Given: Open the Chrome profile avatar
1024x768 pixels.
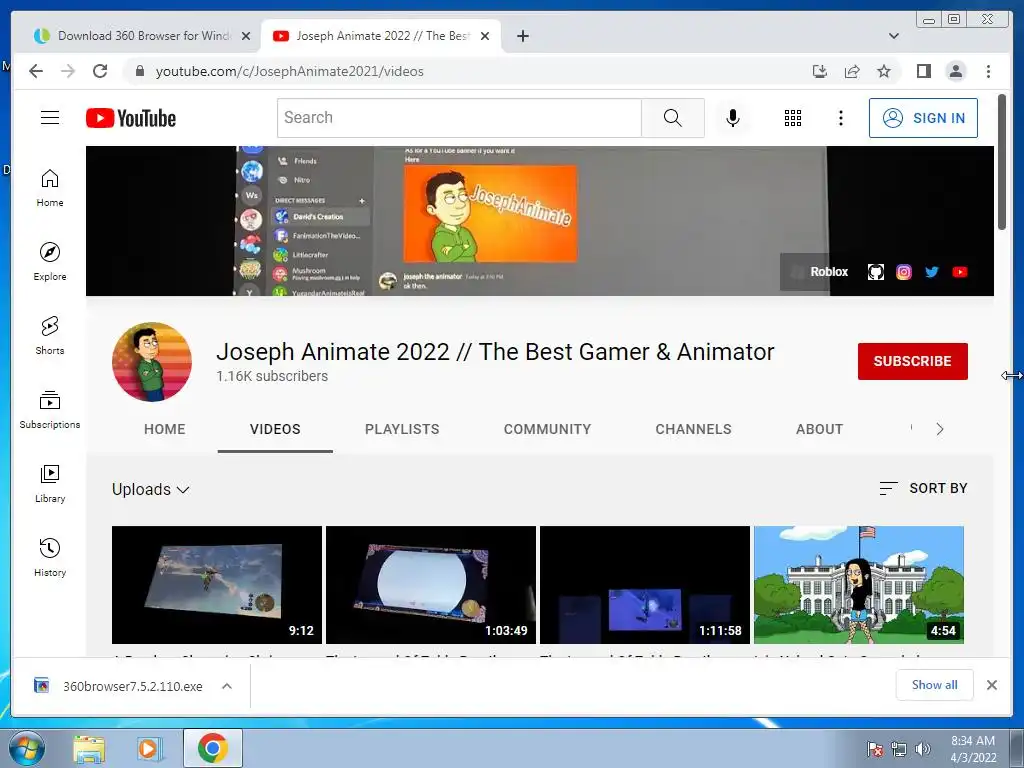Looking at the screenshot, I should 956,71.
